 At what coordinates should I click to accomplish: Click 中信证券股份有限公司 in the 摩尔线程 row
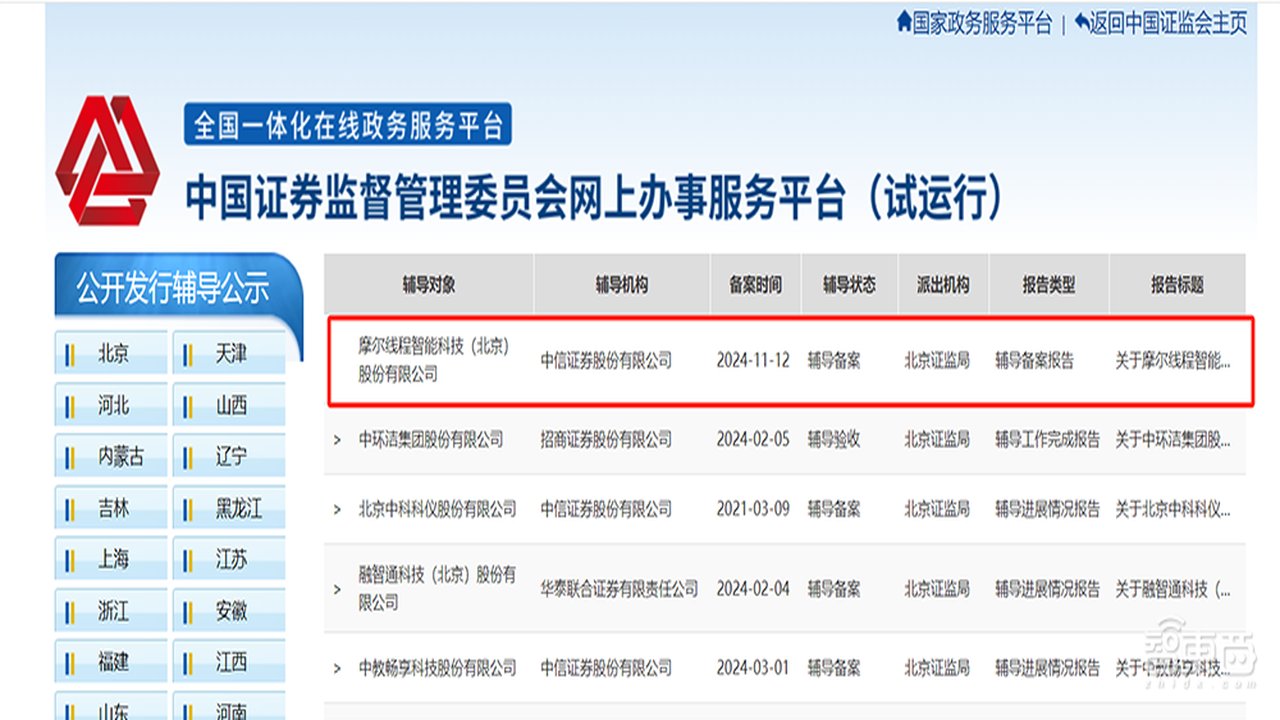(x=606, y=361)
